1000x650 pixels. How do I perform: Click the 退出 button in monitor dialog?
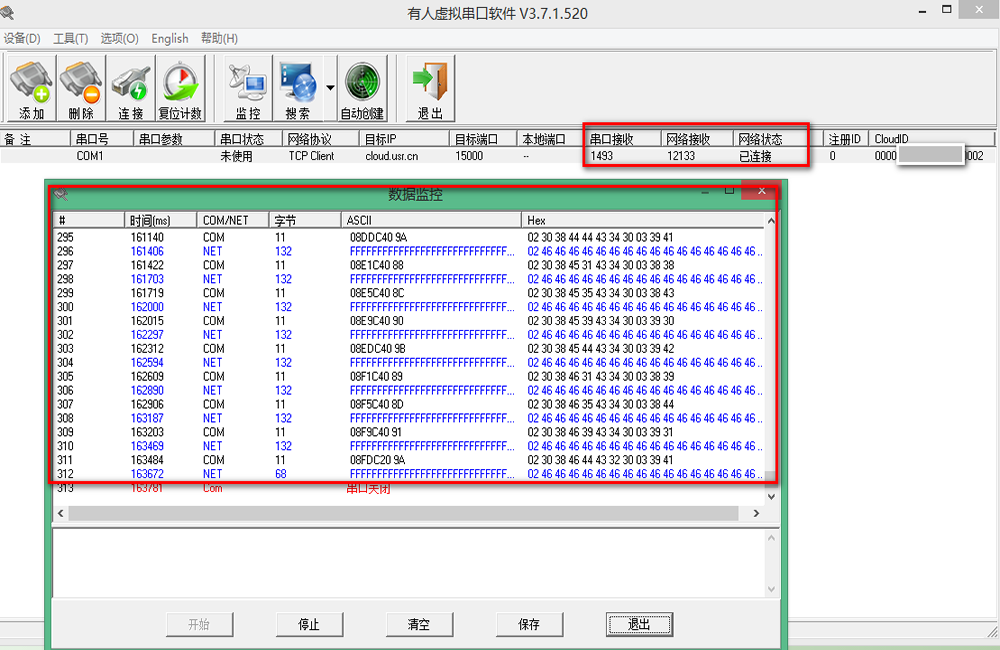638,624
